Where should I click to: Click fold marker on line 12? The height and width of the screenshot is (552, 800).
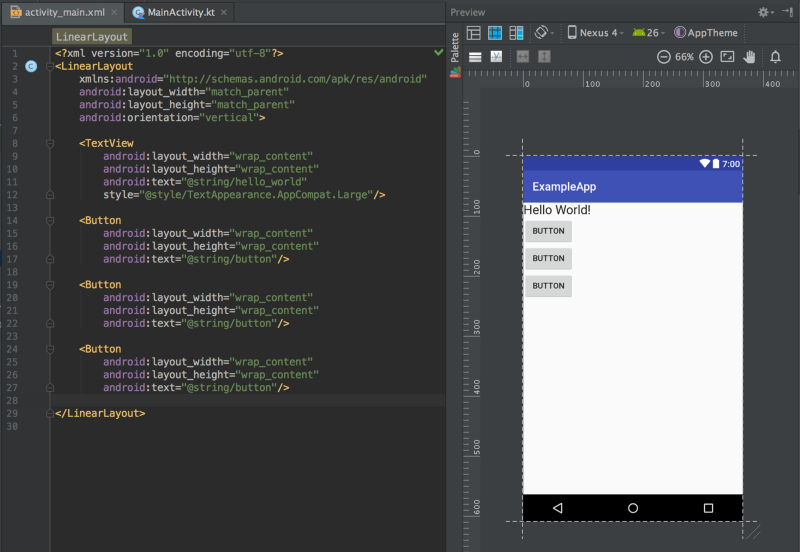50,195
